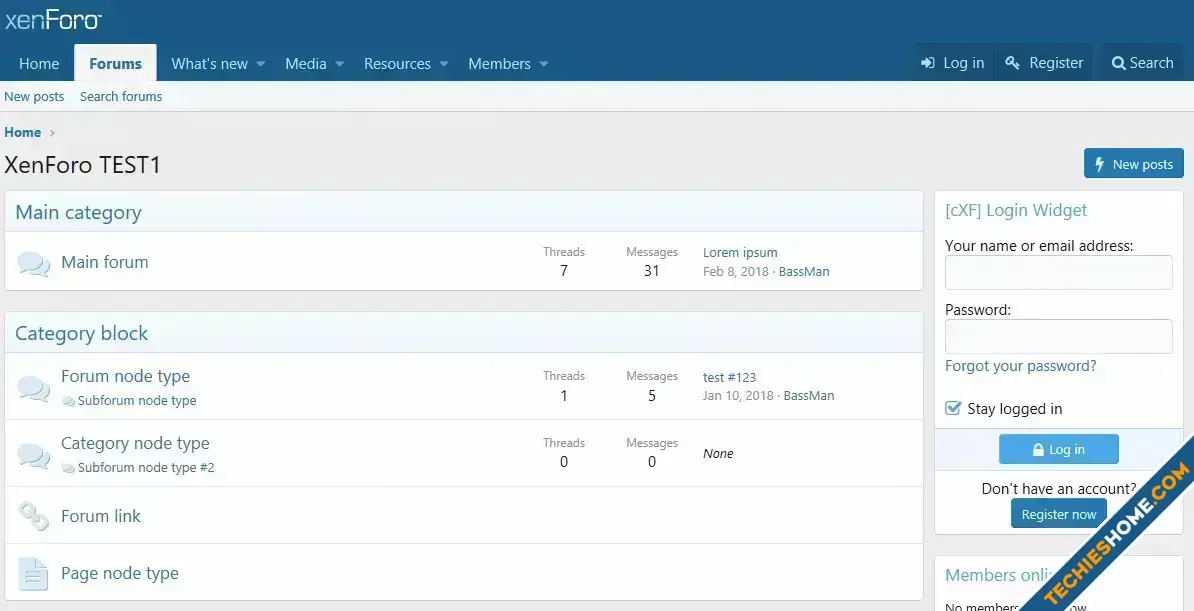Open the Page node type link
The width and height of the screenshot is (1194, 611).
pyautogui.click(x=120, y=573)
